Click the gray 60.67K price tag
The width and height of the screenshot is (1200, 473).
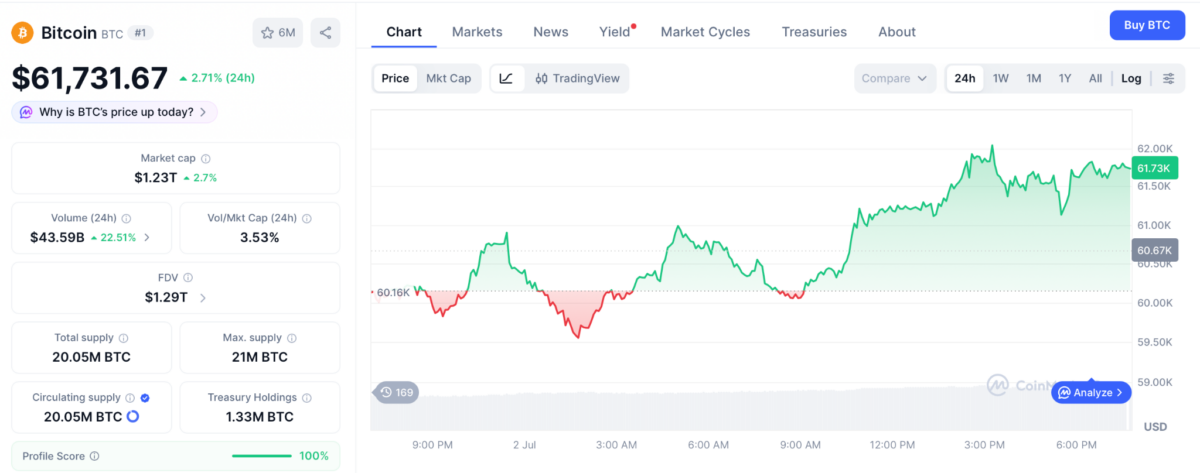pyautogui.click(x=1155, y=250)
